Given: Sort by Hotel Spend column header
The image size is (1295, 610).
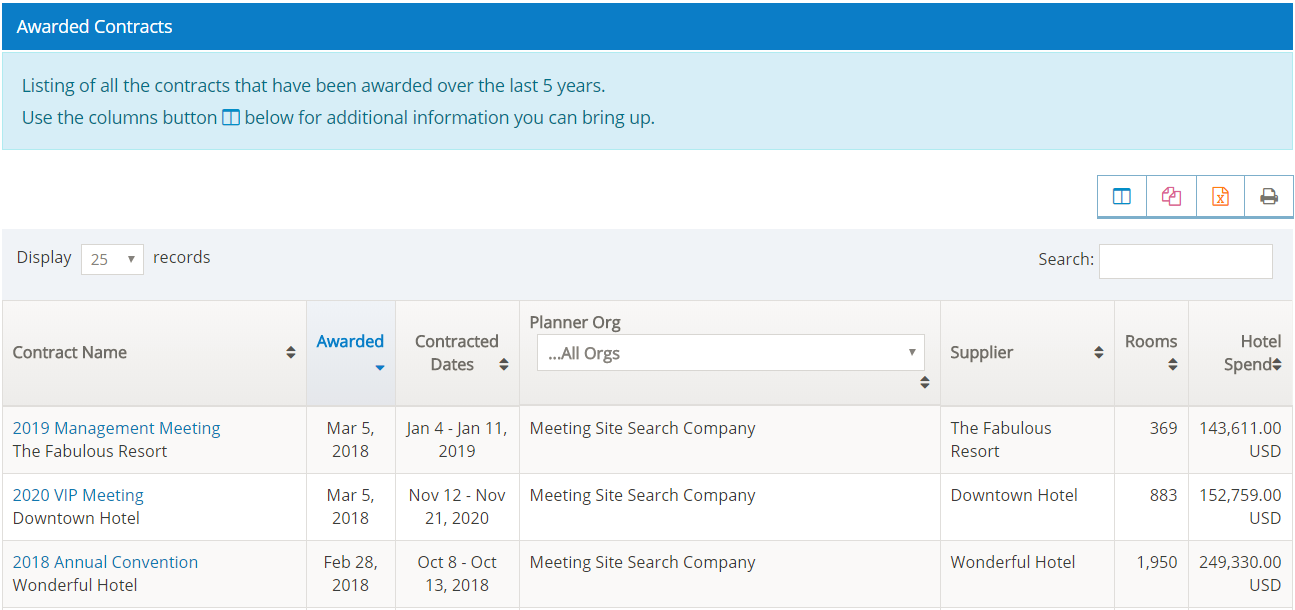Looking at the screenshot, I should click(1253, 353).
